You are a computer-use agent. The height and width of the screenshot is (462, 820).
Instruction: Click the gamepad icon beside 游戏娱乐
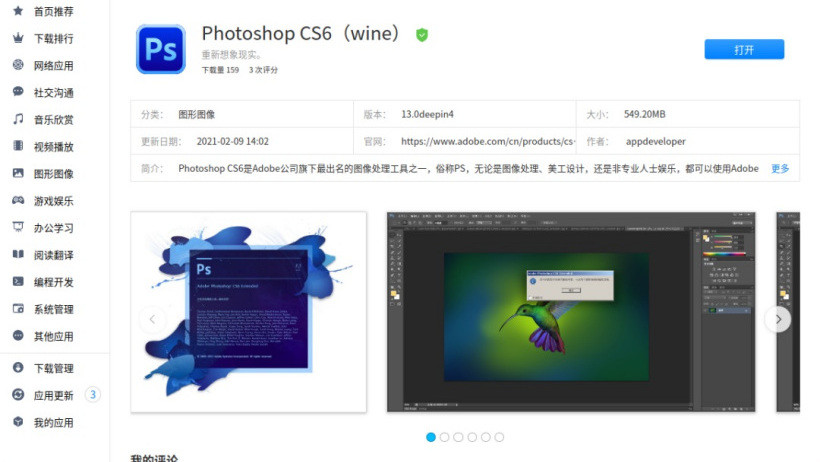(18, 200)
